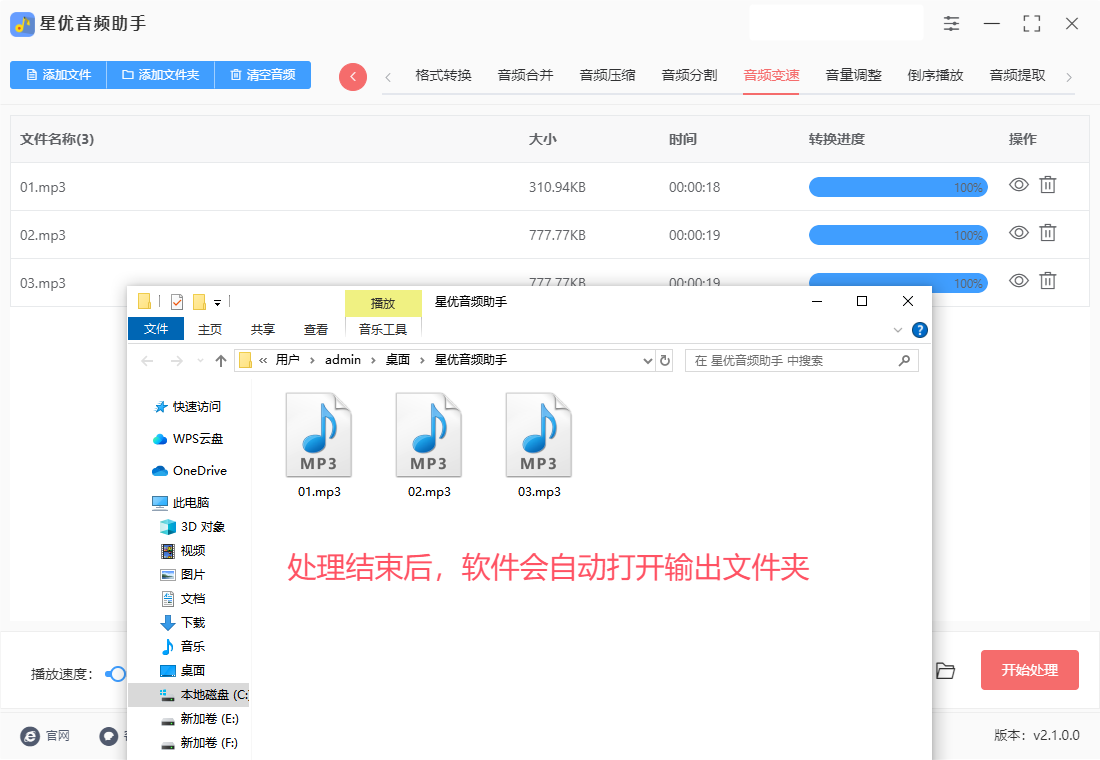Switch to the 音频合并 tab
Image resolution: width=1100 pixels, height=760 pixels.
[525, 75]
